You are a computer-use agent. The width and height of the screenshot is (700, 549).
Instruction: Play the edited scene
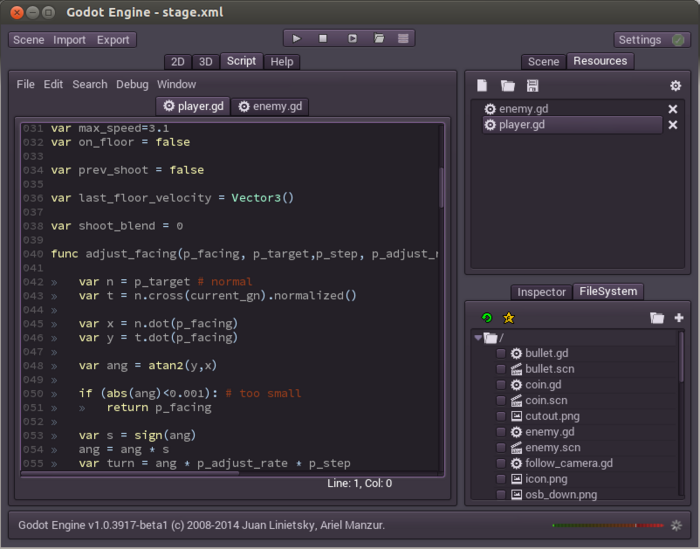(352, 38)
